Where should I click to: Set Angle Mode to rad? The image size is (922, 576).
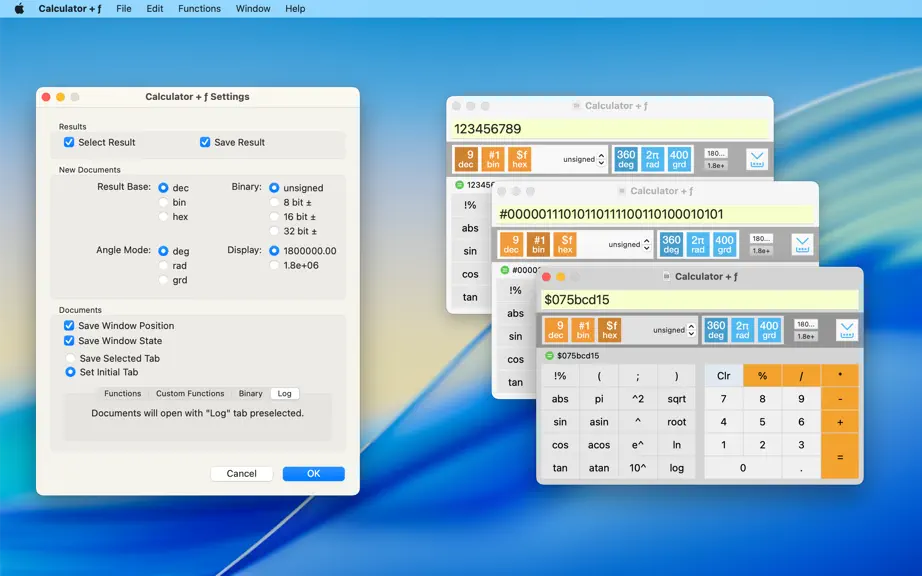[x=163, y=266]
